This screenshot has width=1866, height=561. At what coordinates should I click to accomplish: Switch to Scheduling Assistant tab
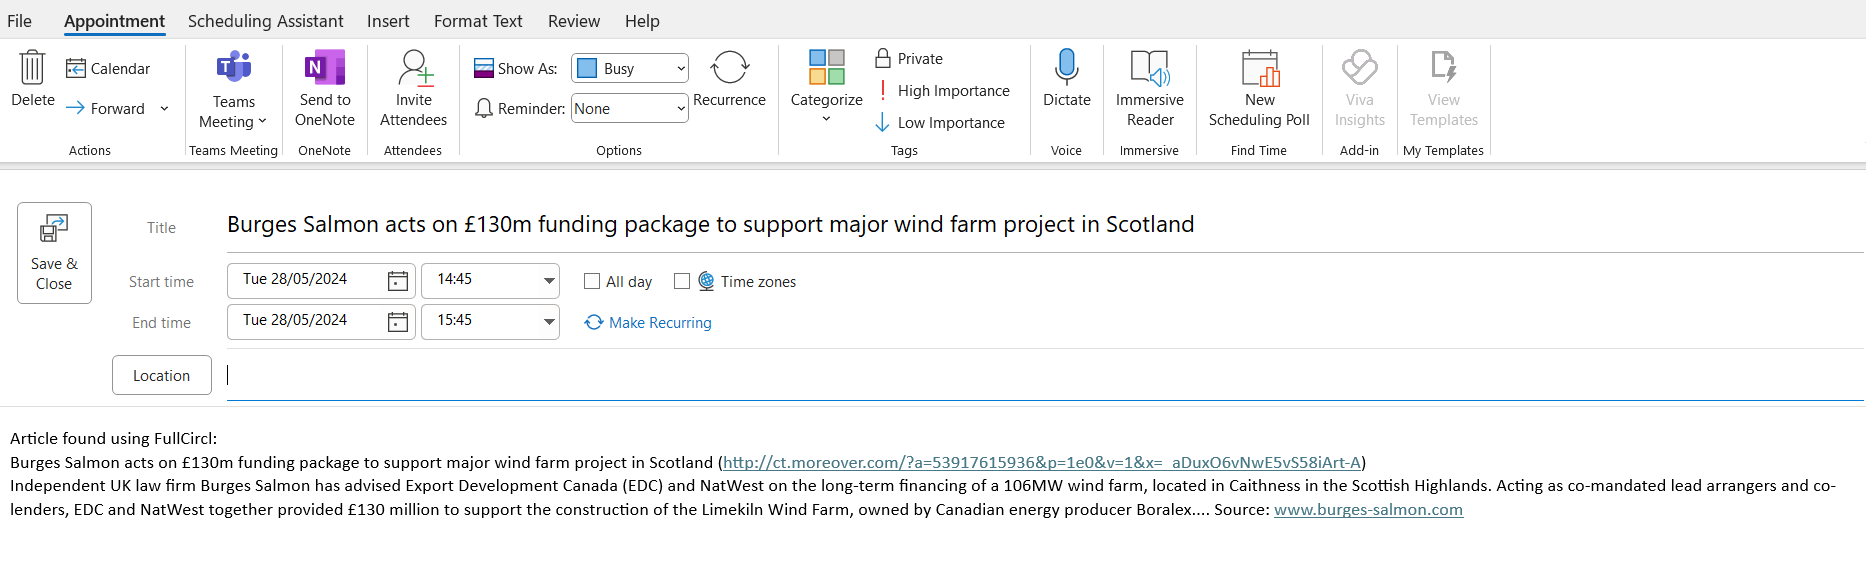pyautogui.click(x=265, y=21)
